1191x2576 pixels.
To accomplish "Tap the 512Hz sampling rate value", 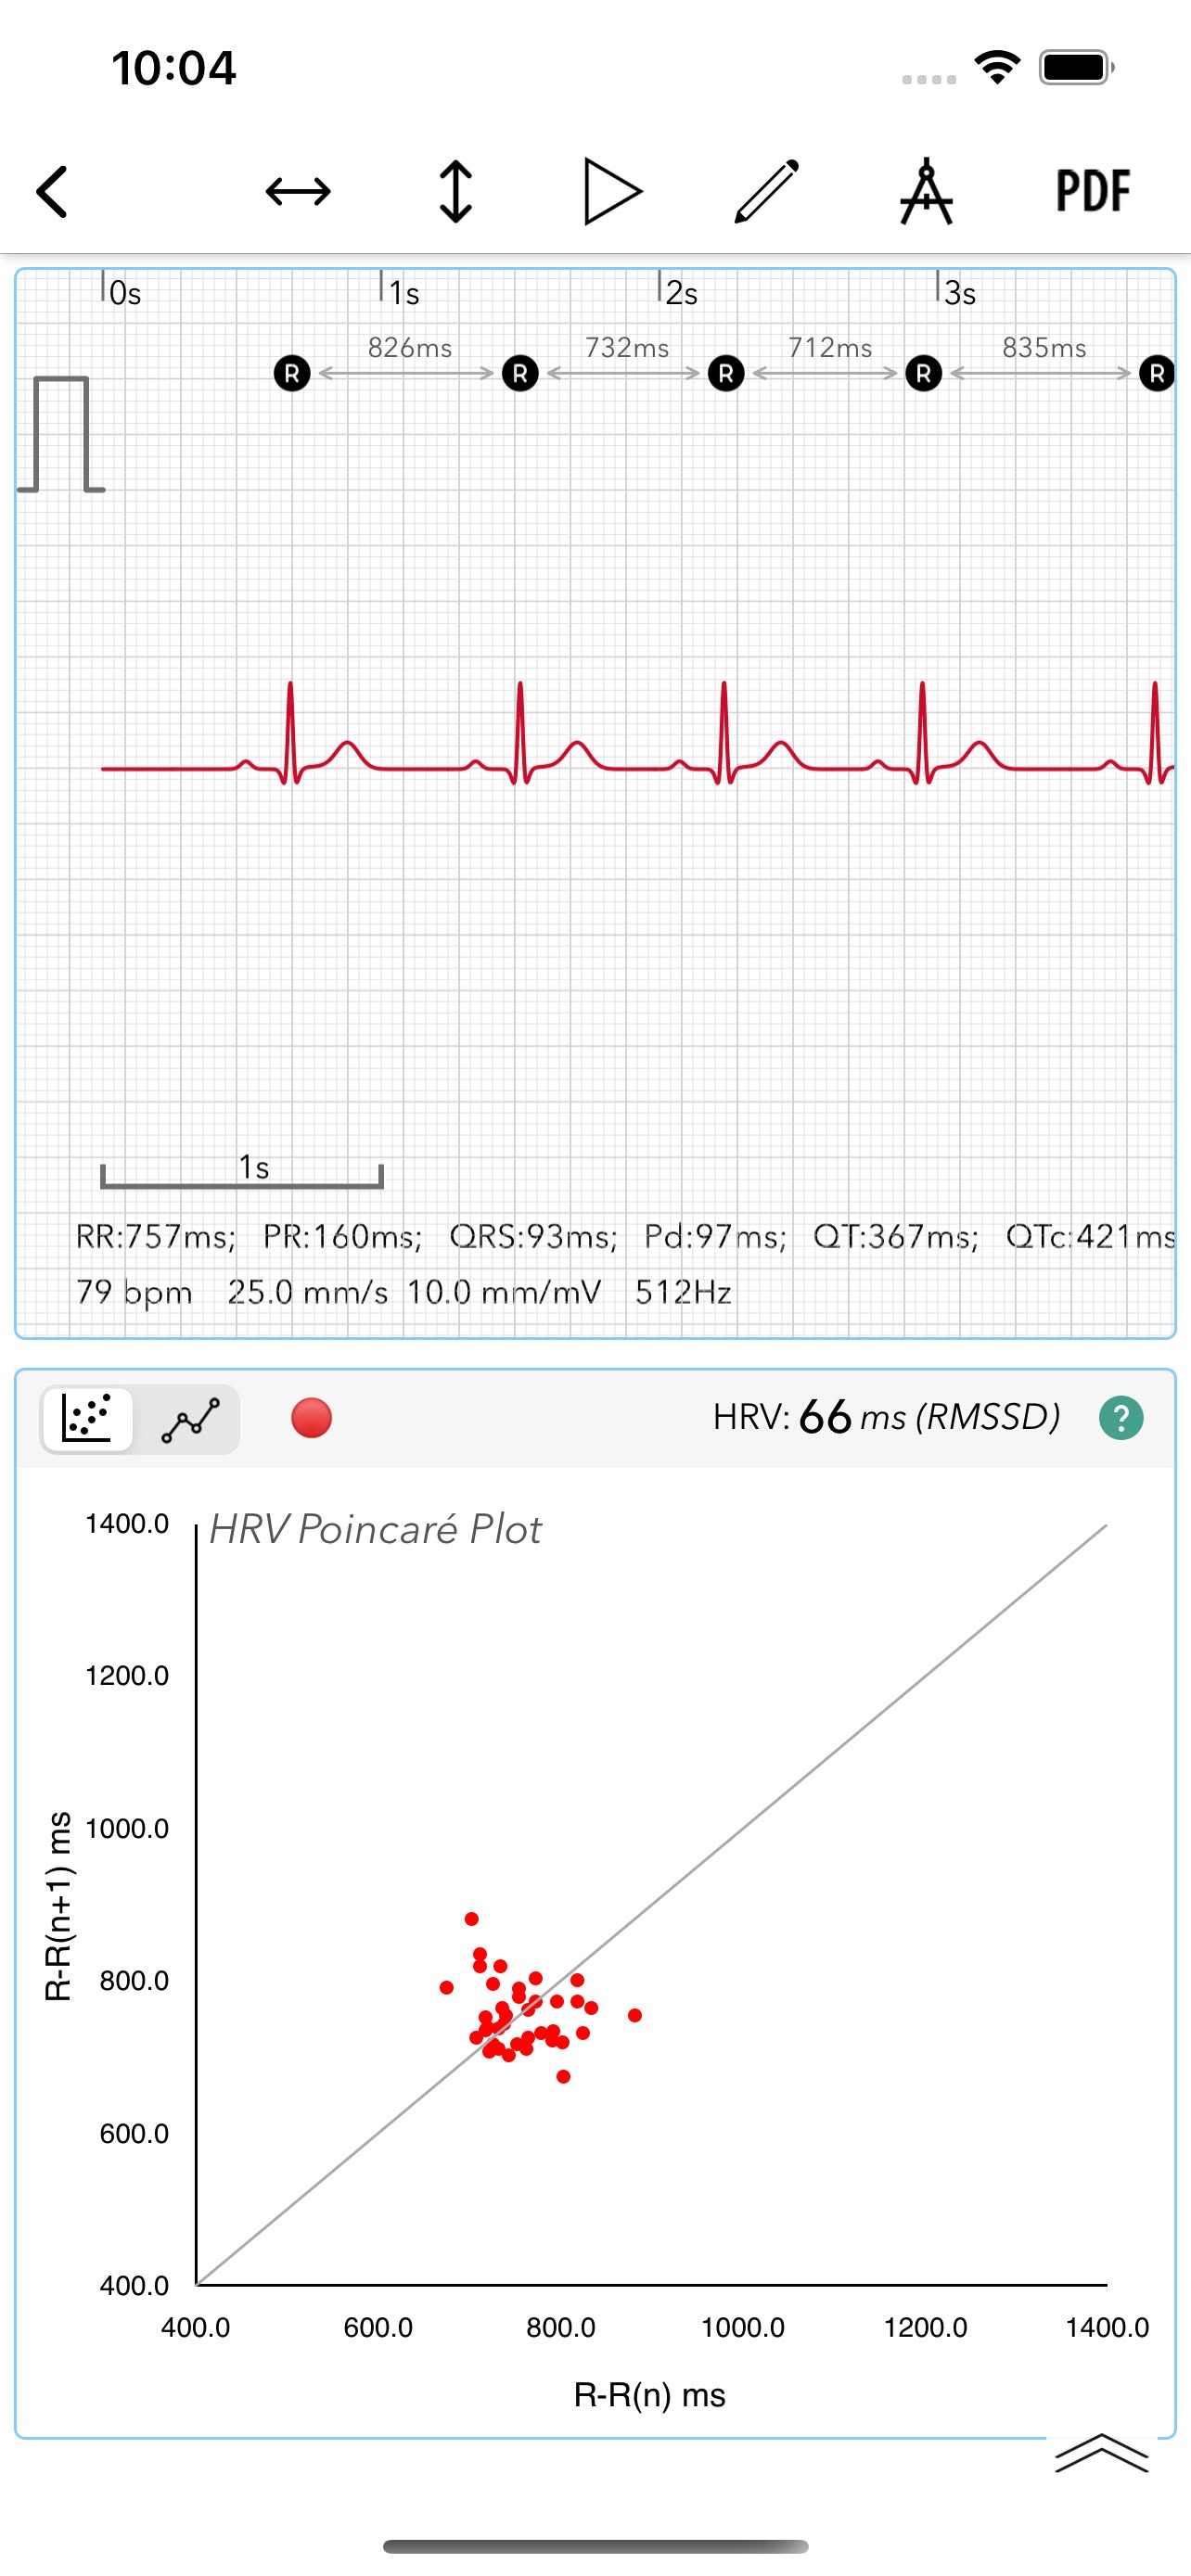I will pyautogui.click(x=683, y=1292).
